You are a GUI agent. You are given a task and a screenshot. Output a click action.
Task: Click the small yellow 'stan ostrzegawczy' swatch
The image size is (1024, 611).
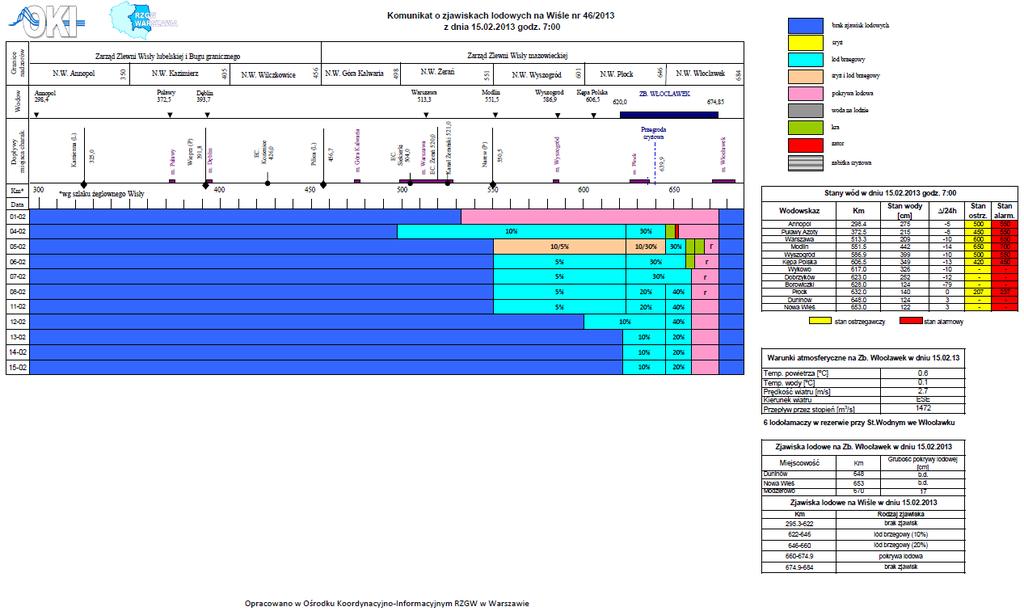tap(820, 321)
